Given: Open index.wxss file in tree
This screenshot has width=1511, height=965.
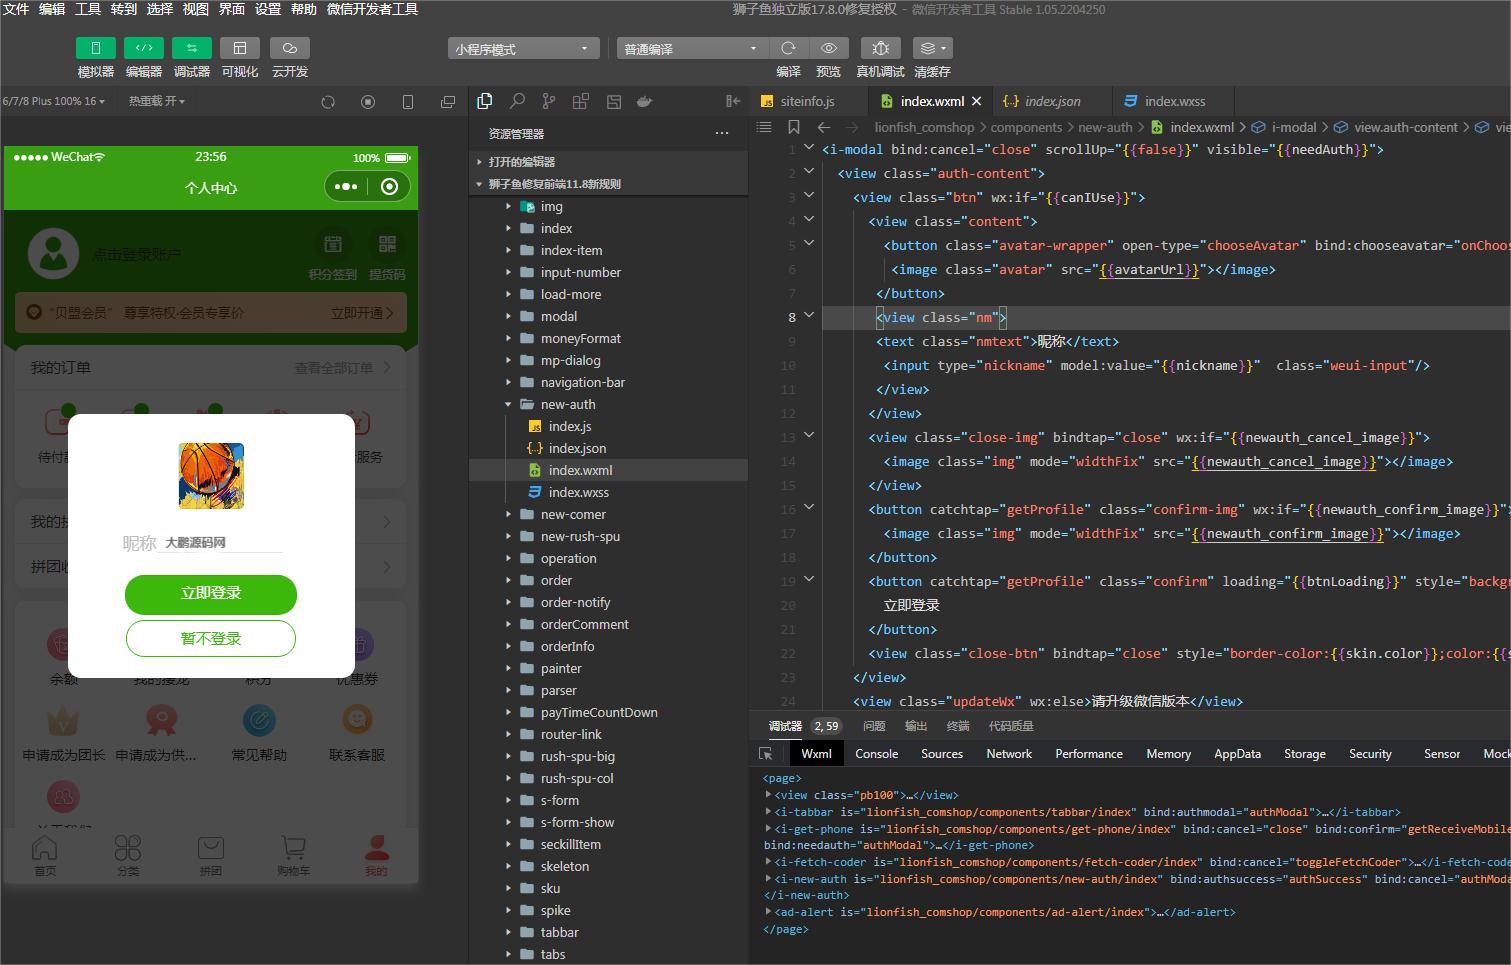Looking at the screenshot, I should 578,492.
